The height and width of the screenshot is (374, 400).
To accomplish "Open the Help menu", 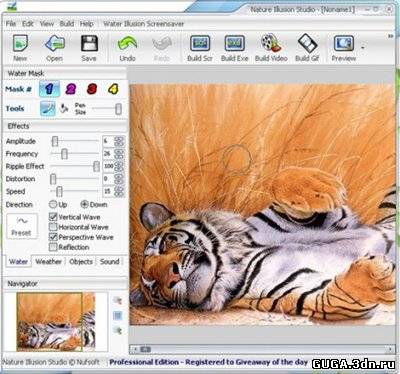I will (x=87, y=24).
